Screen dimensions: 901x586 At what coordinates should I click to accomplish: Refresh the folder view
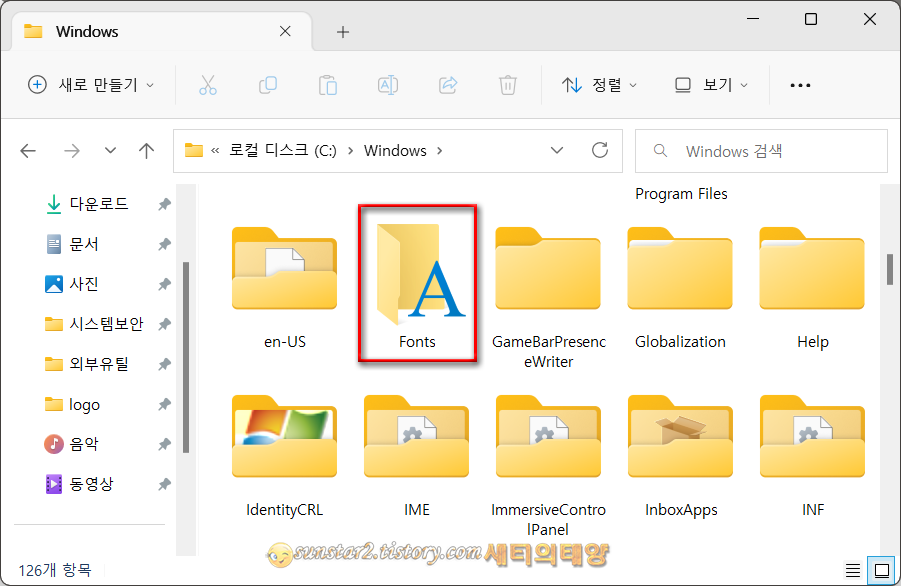[x=599, y=150]
